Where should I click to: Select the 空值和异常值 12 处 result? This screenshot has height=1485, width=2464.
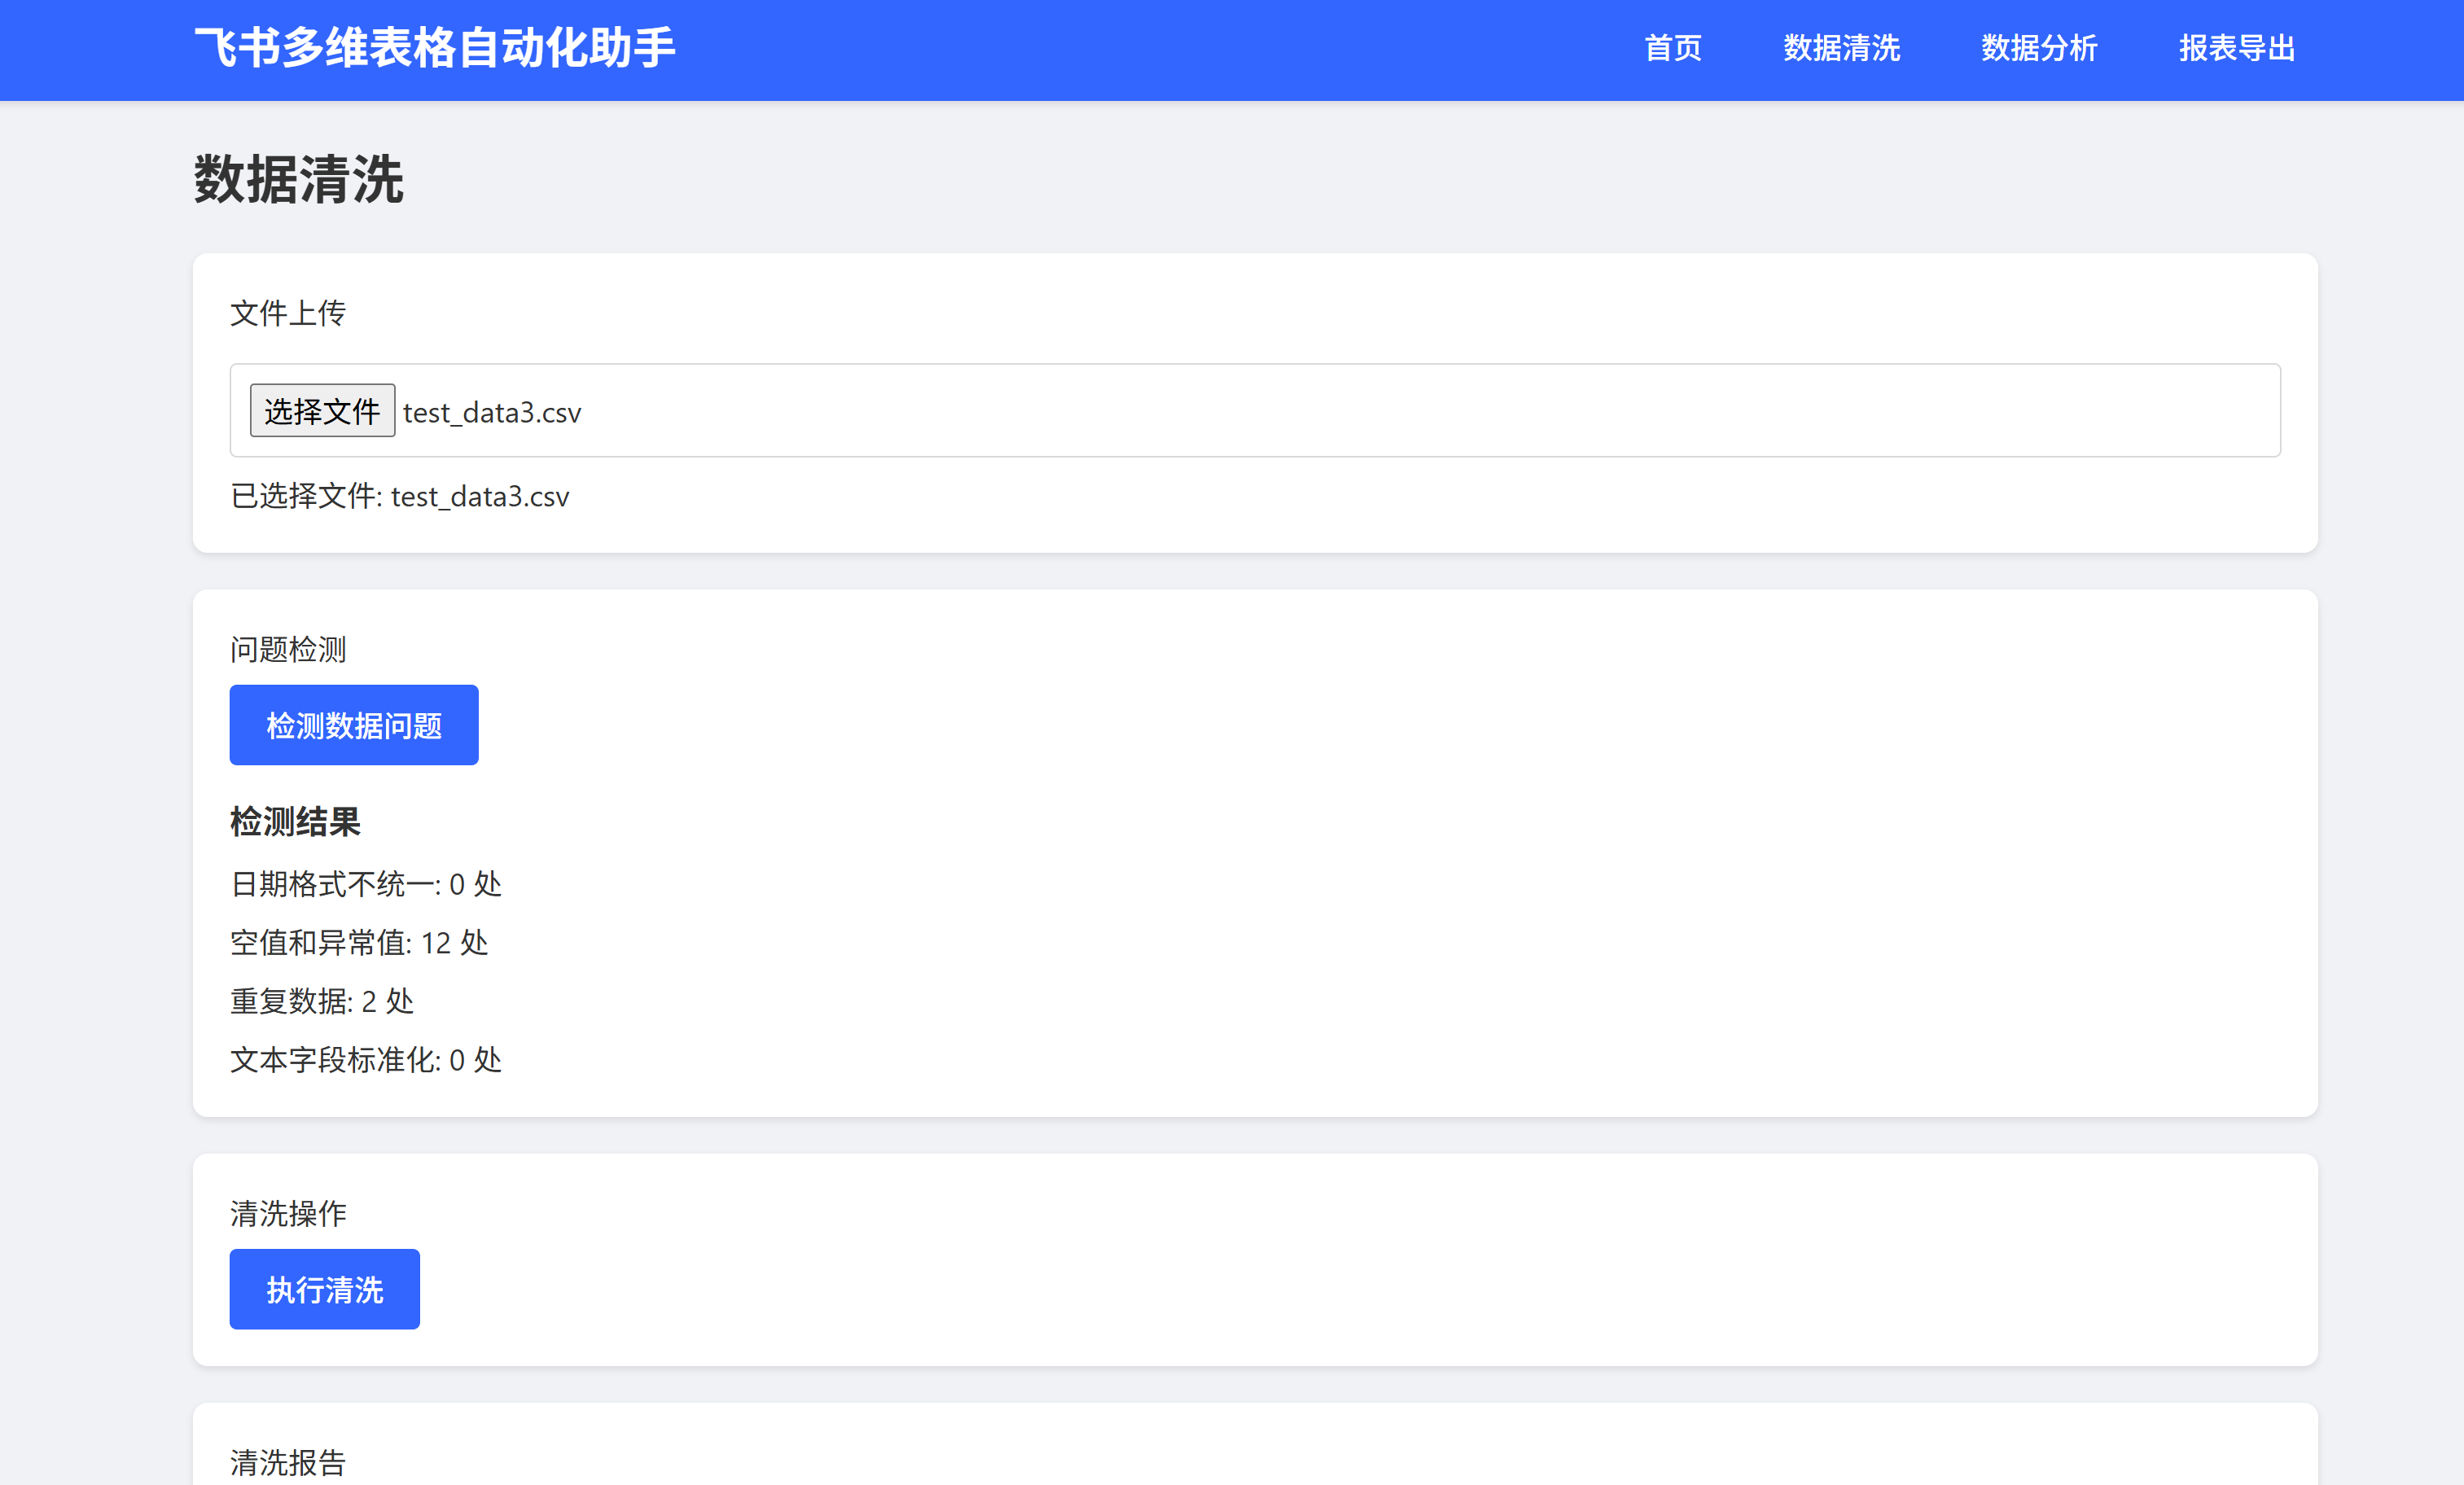(358, 942)
